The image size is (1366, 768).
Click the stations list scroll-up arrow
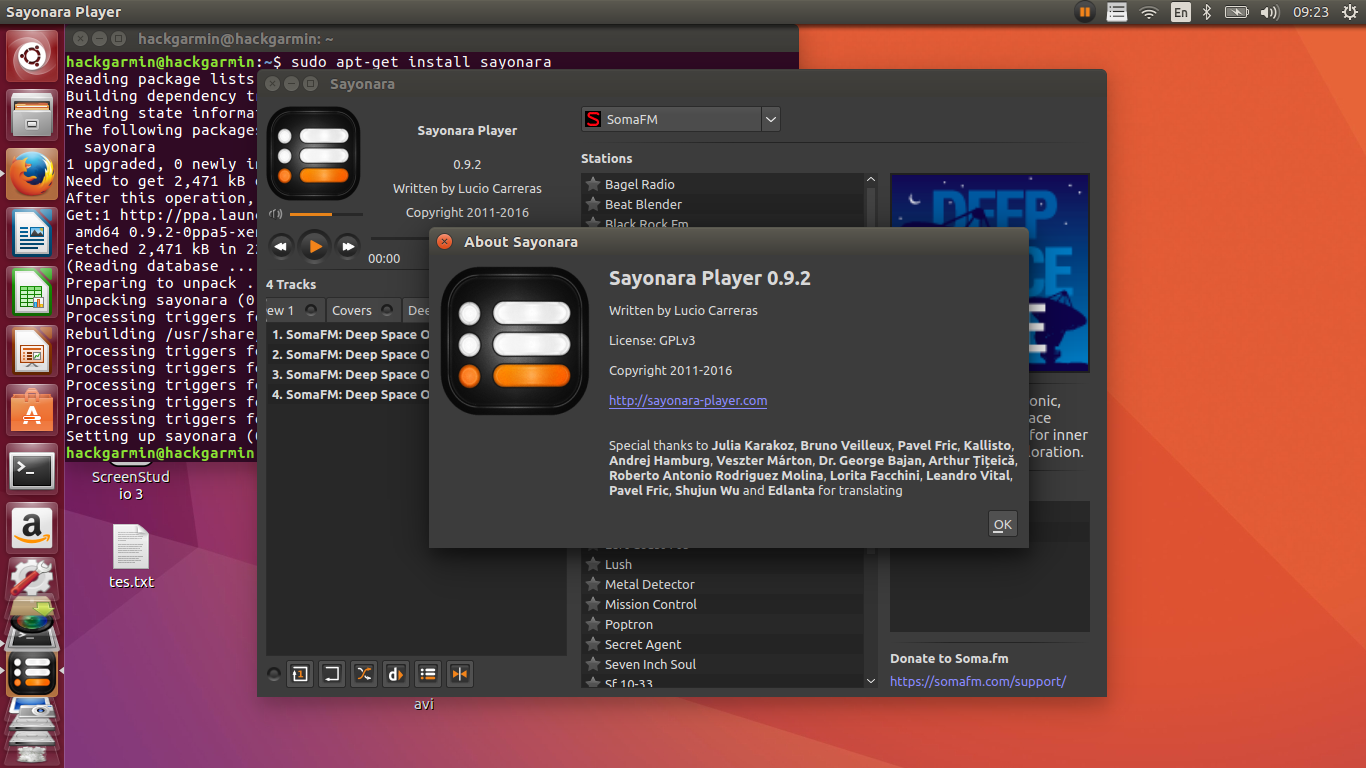click(870, 181)
